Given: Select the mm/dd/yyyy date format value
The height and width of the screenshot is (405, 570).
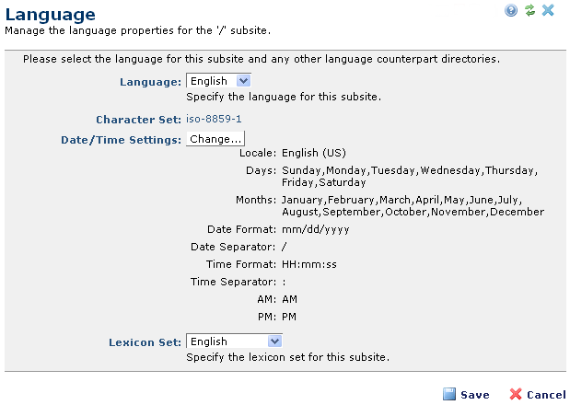Looking at the screenshot, I should coord(316,229).
